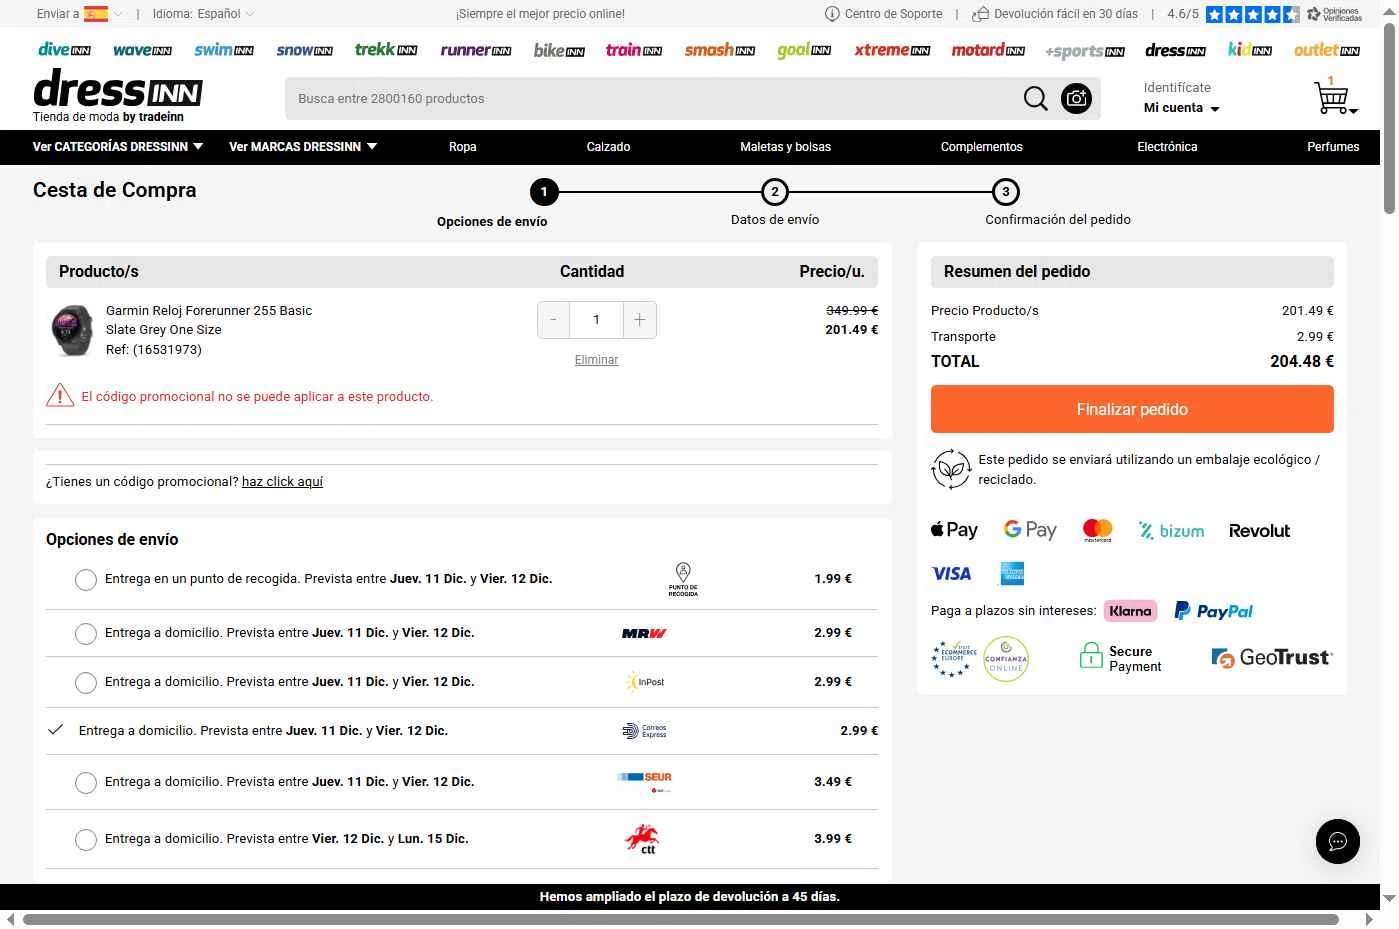This screenshot has height=929, width=1399.
Task: Open the diveinn store logo
Action: pos(64,50)
